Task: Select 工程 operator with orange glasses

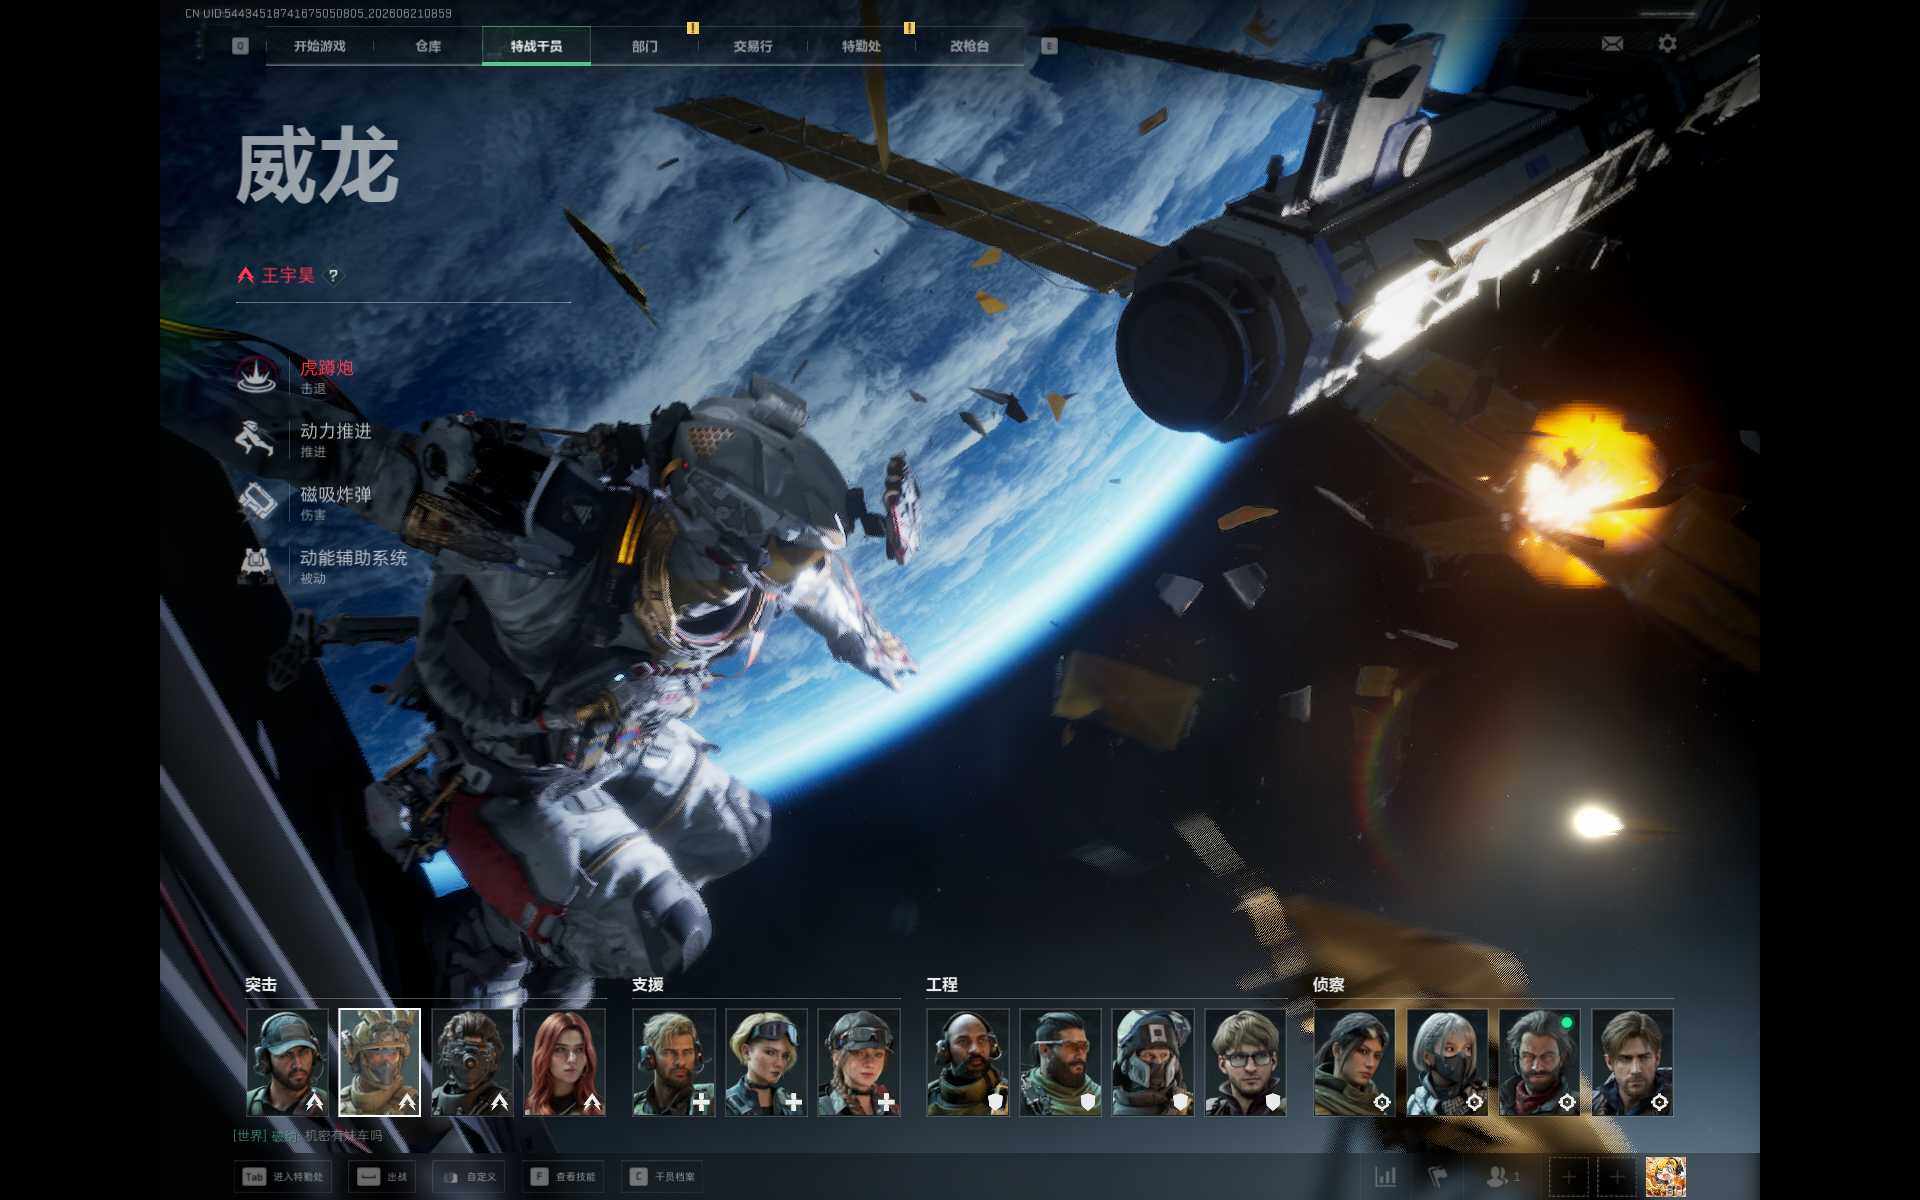Action: point(1061,1062)
